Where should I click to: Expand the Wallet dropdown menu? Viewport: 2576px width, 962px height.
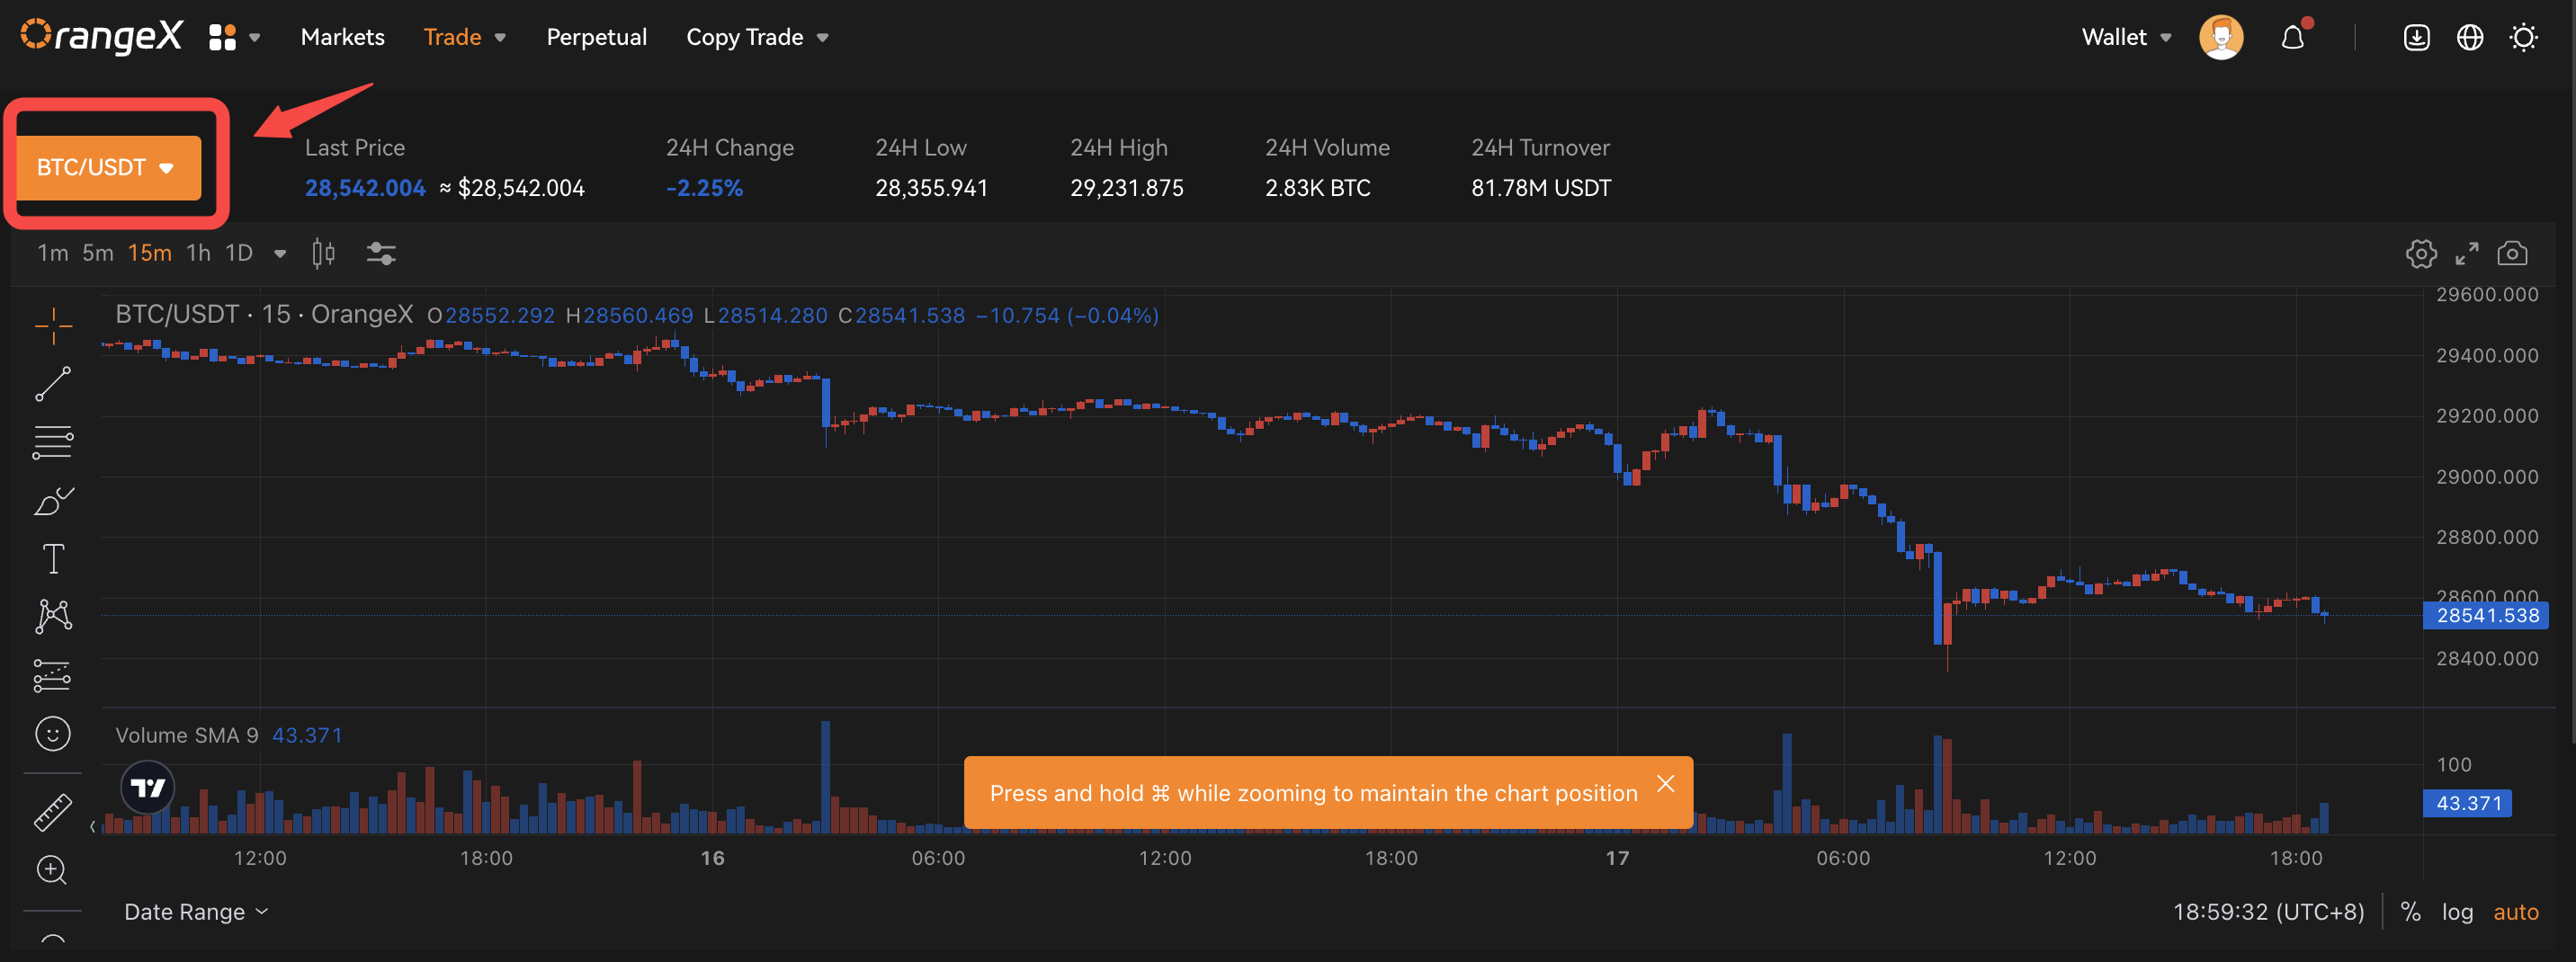[2126, 38]
